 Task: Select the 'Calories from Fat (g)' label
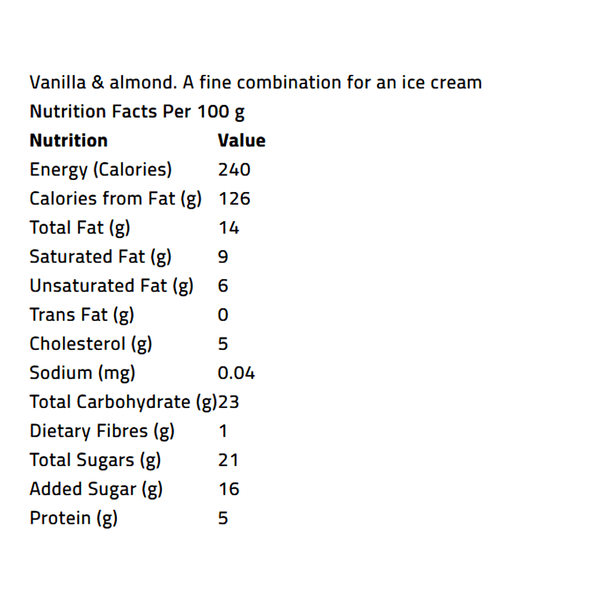tap(115, 198)
